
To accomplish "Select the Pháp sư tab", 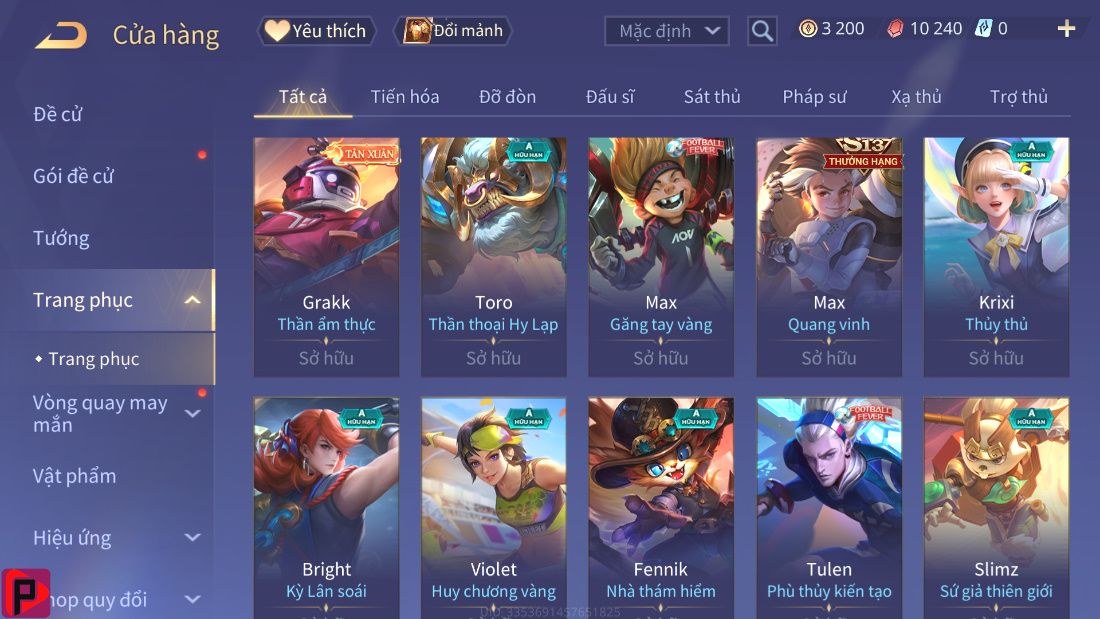I will pyautogui.click(x=814, y=97).
